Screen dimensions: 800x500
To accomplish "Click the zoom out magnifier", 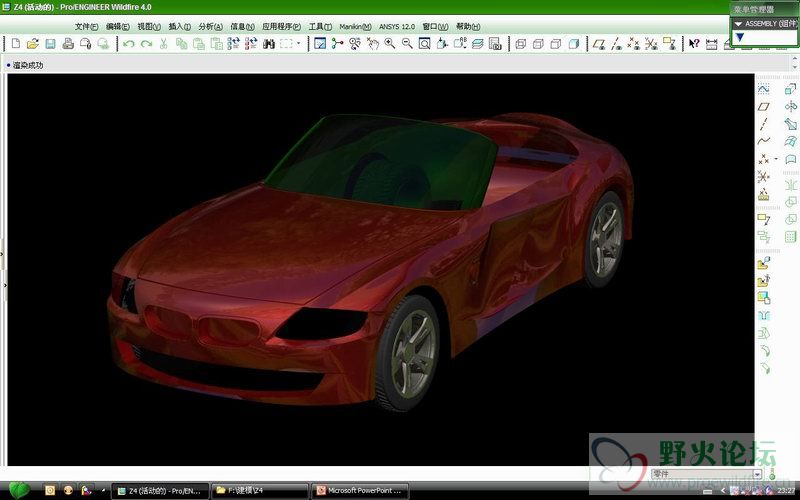I will pyautogui.click(x=407, y=44).
